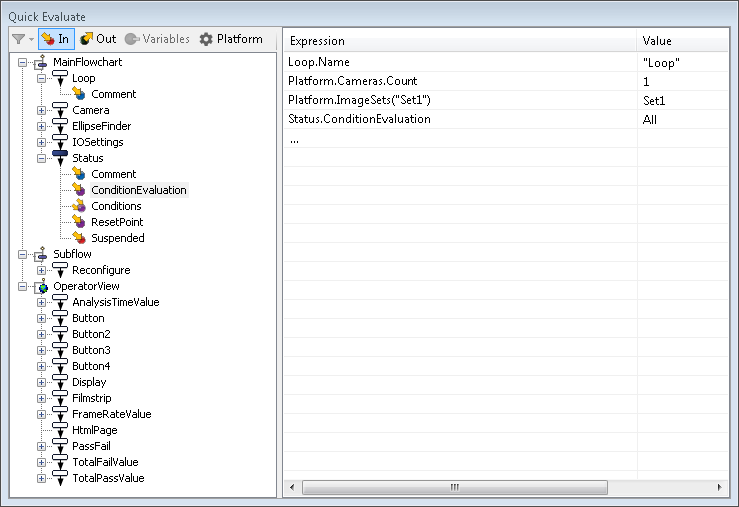Screen dimensions: 739x507
Task: Toggle the Platform filter button
Action: 231,39
